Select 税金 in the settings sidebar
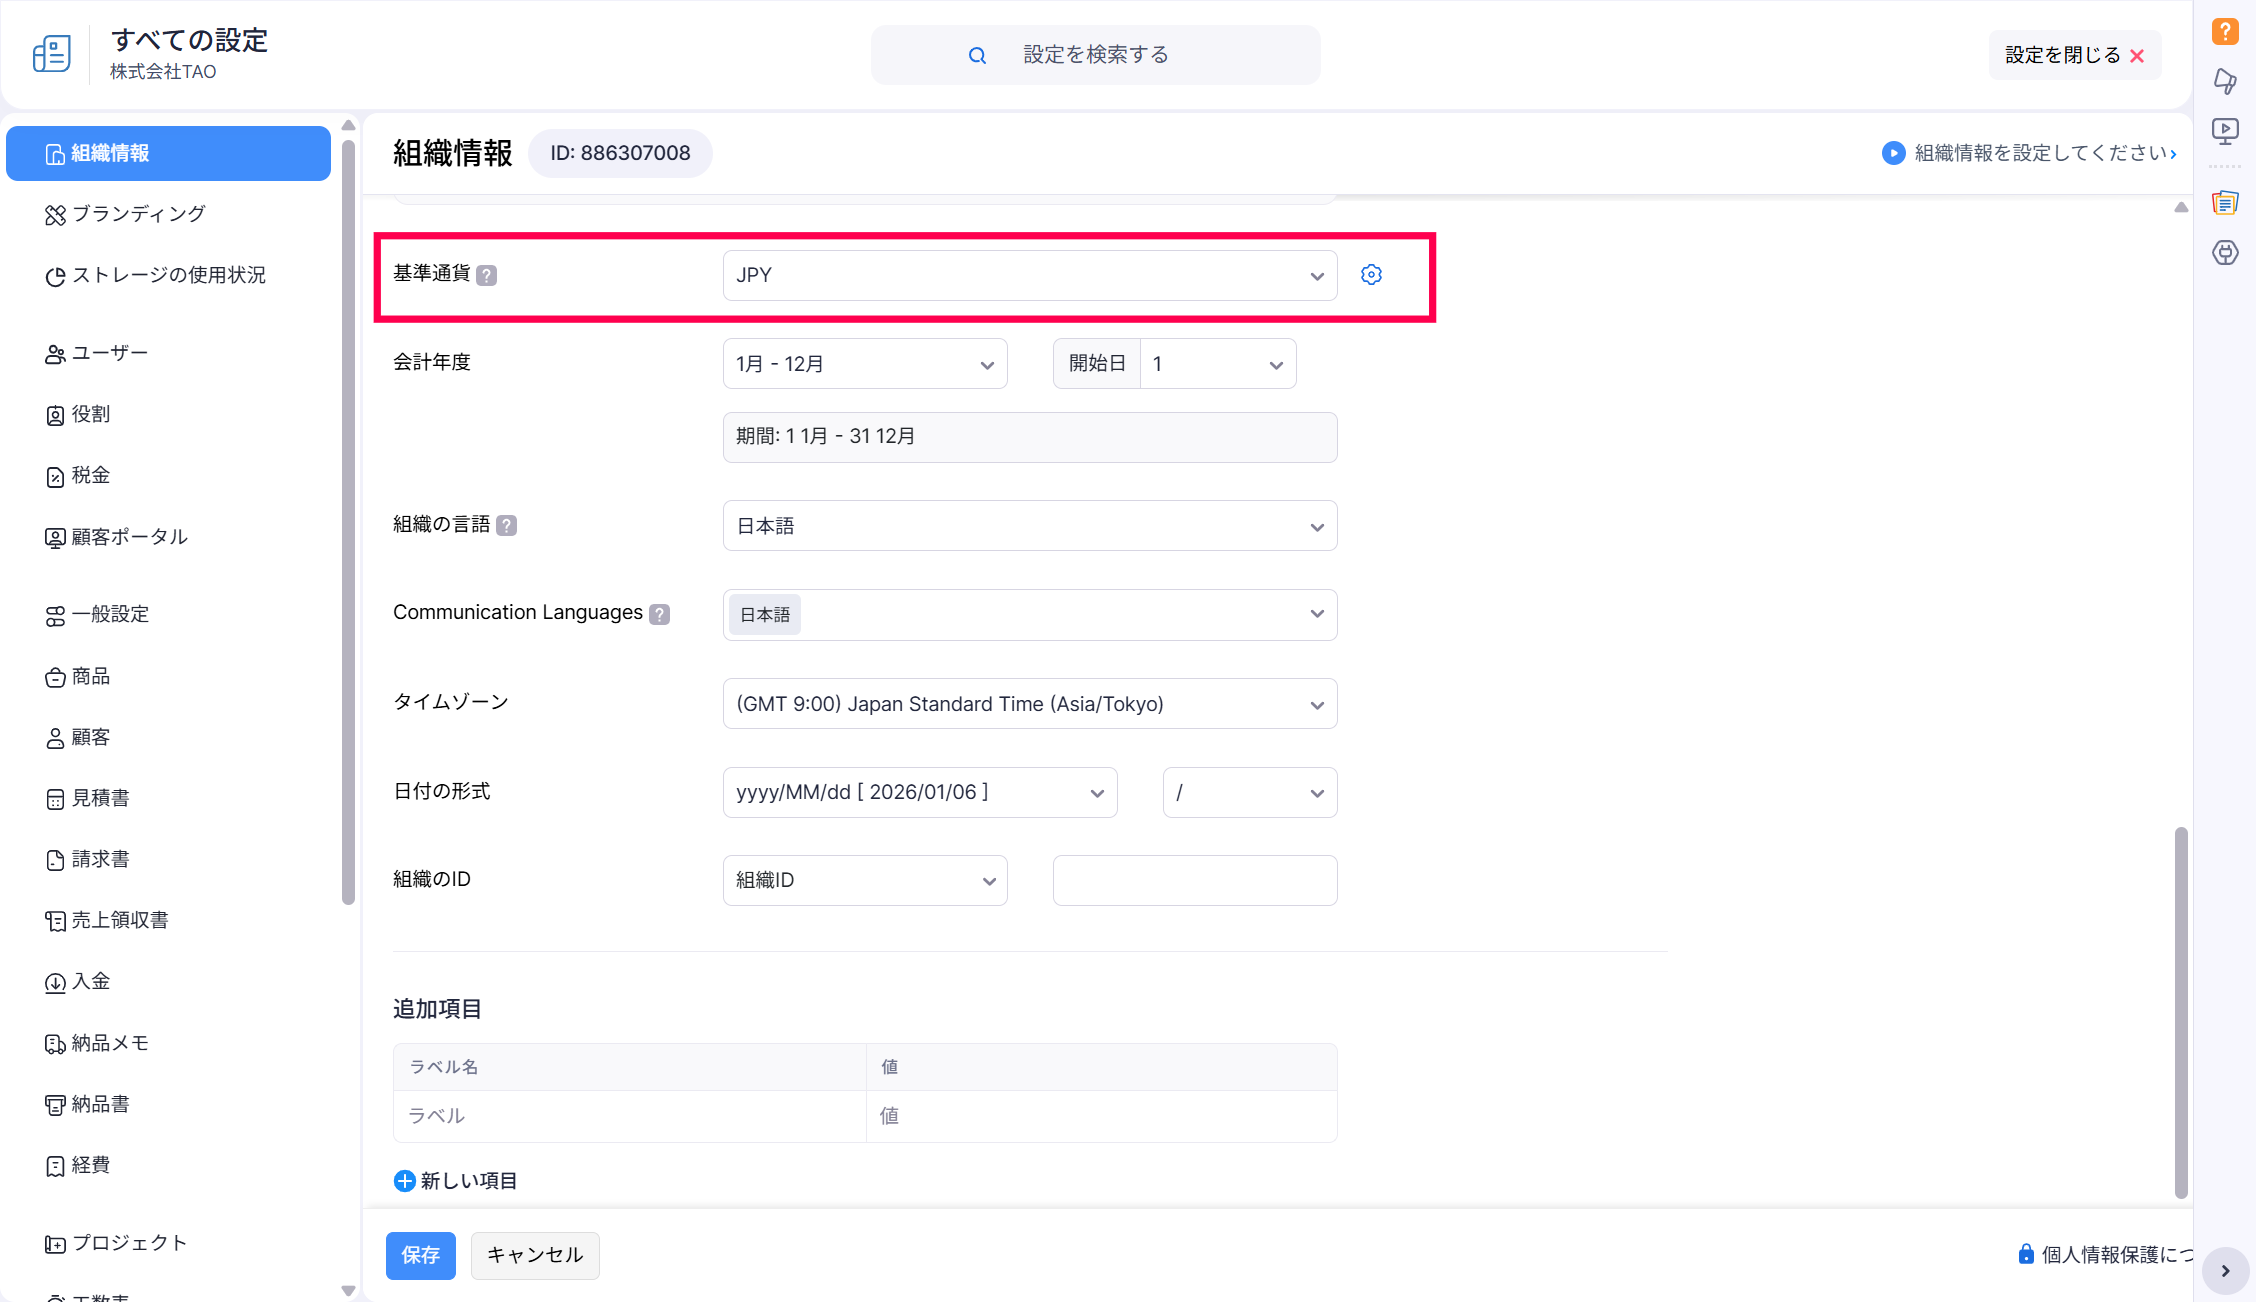The height and width of the screenshot is (1302, 2256). (90, 476)
